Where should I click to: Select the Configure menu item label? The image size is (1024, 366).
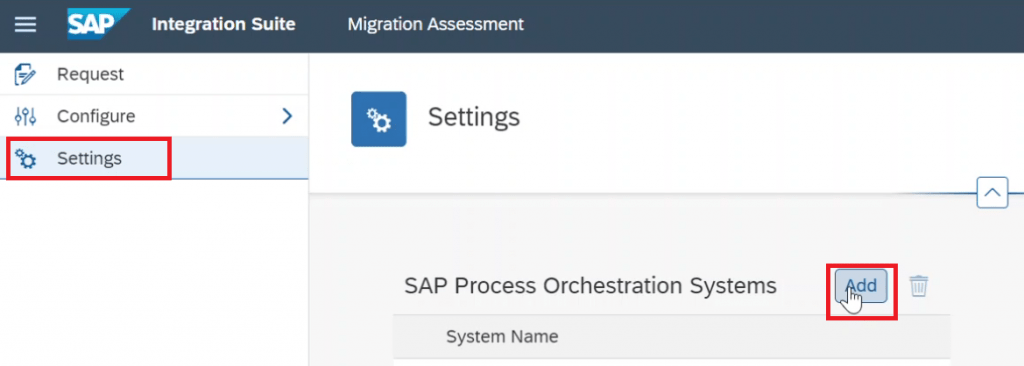[x=96, y=116]
